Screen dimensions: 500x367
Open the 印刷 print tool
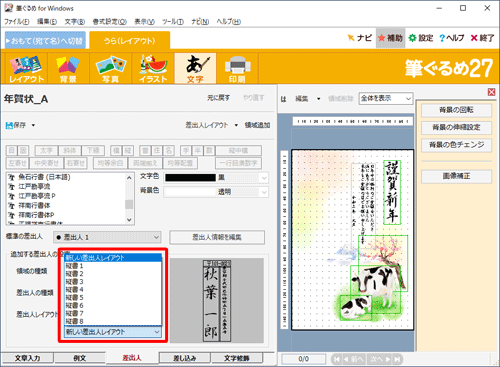coord(237,69)
